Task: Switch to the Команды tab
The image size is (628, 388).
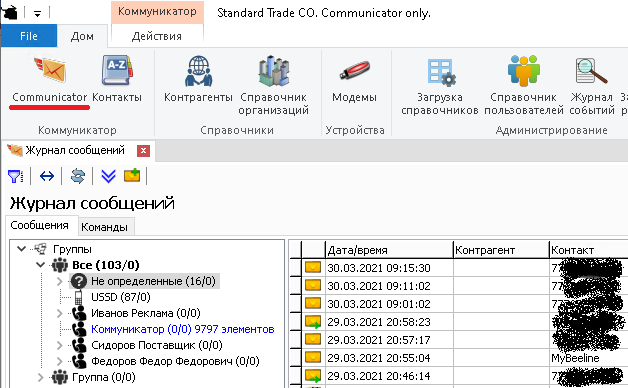Action: point(105,227)
